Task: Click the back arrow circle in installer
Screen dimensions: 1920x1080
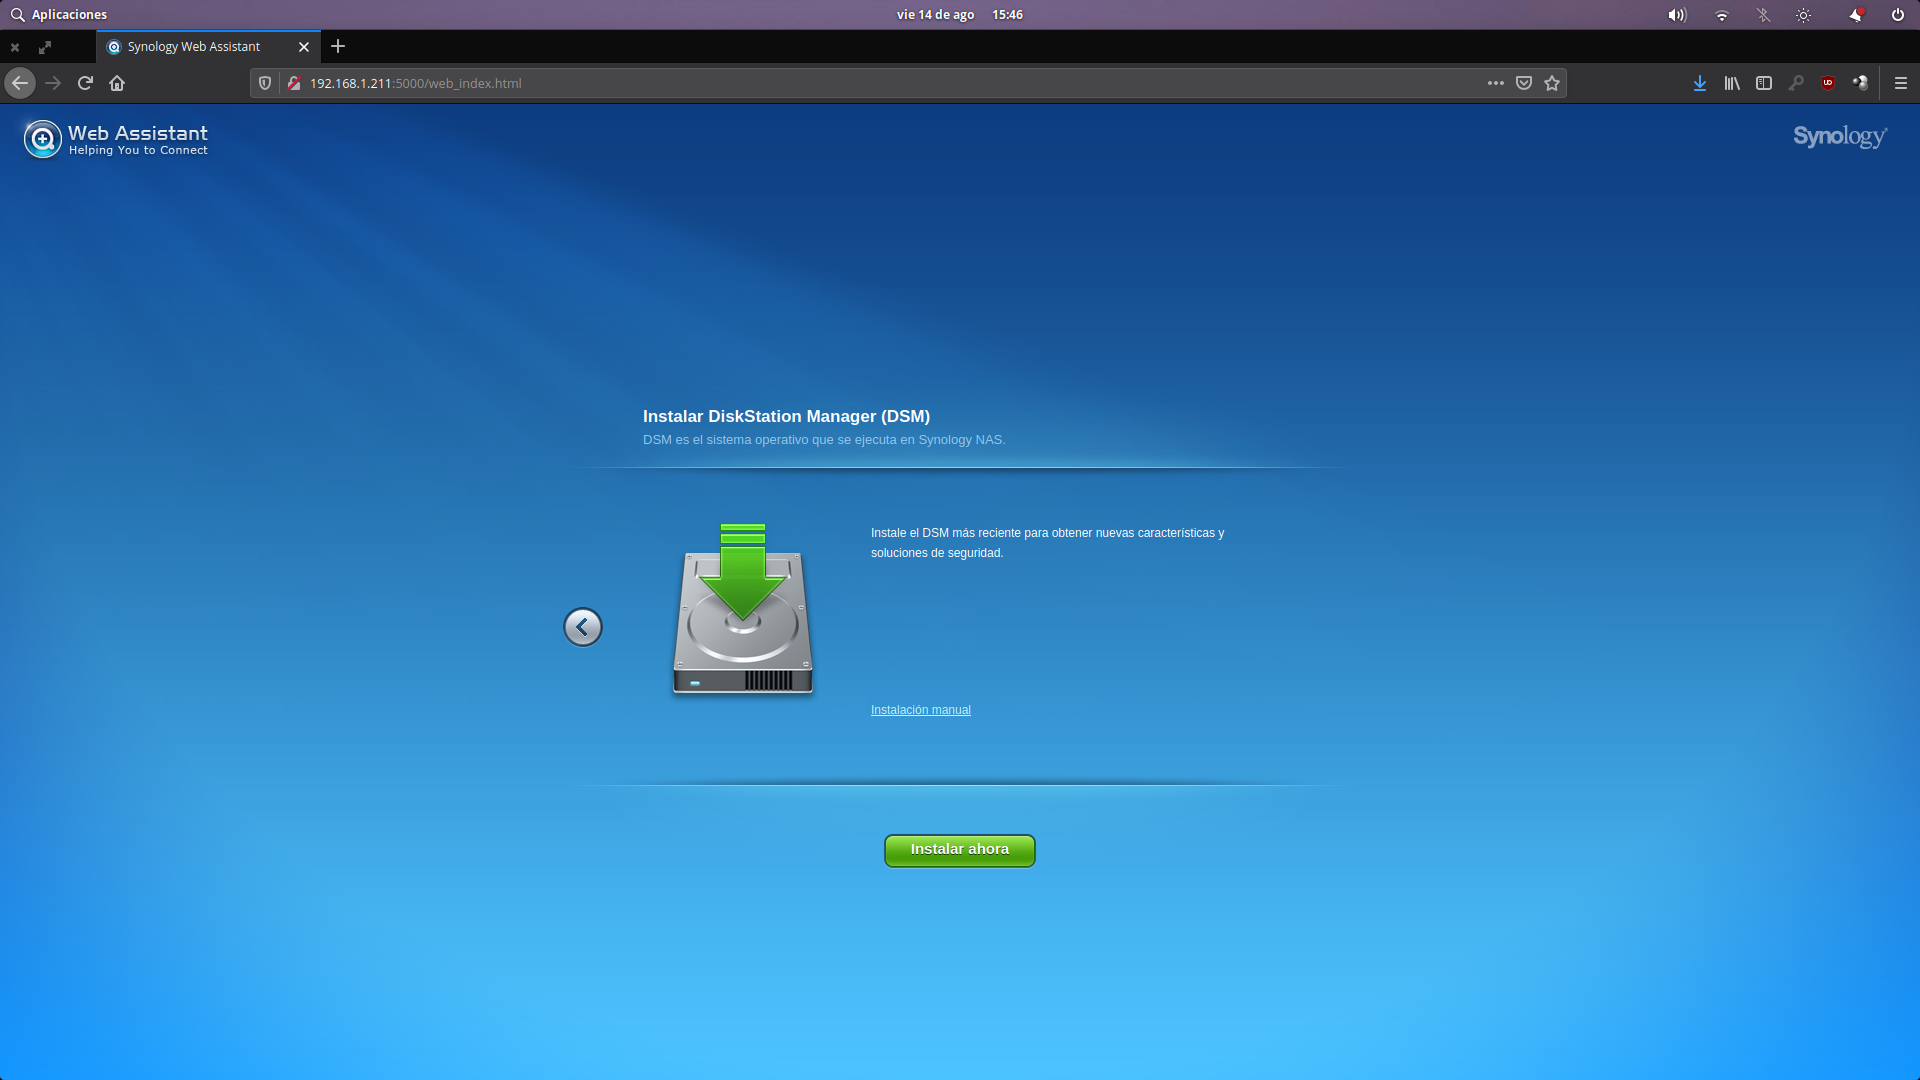Action: coord(582,627)
